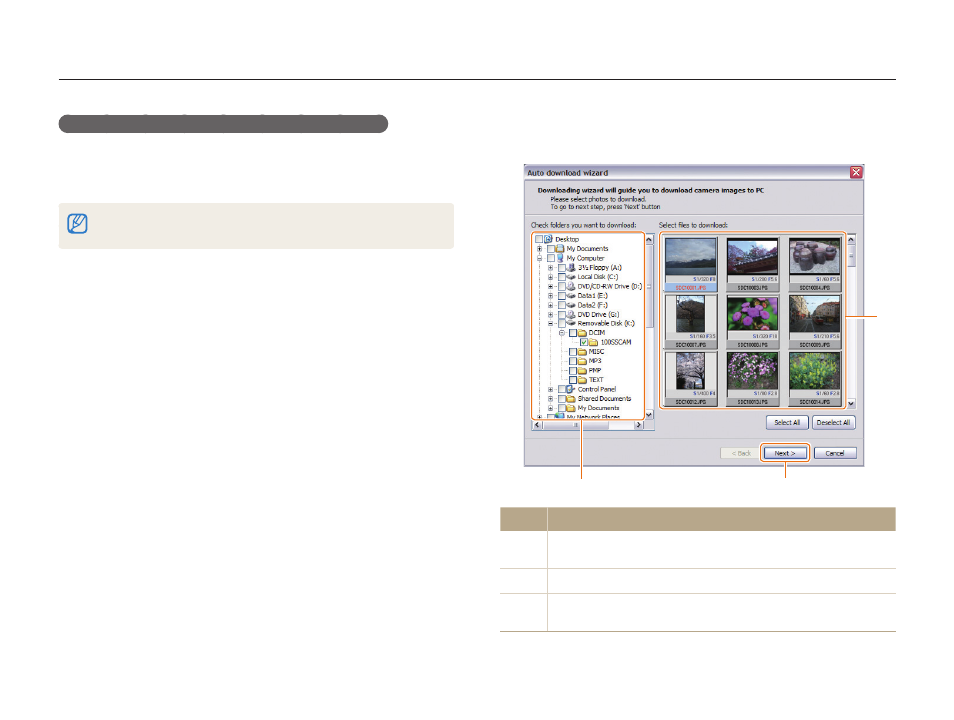Click the Data1 (E:) drive icon

coord(571,296)
